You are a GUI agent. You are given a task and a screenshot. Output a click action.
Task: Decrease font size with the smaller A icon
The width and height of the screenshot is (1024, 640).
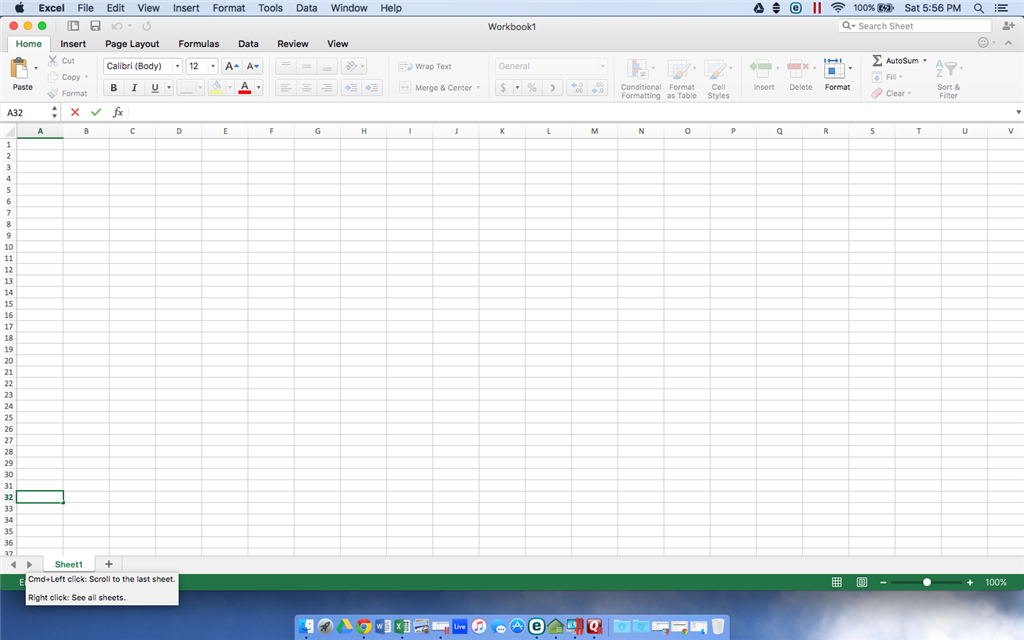point(252,66)
